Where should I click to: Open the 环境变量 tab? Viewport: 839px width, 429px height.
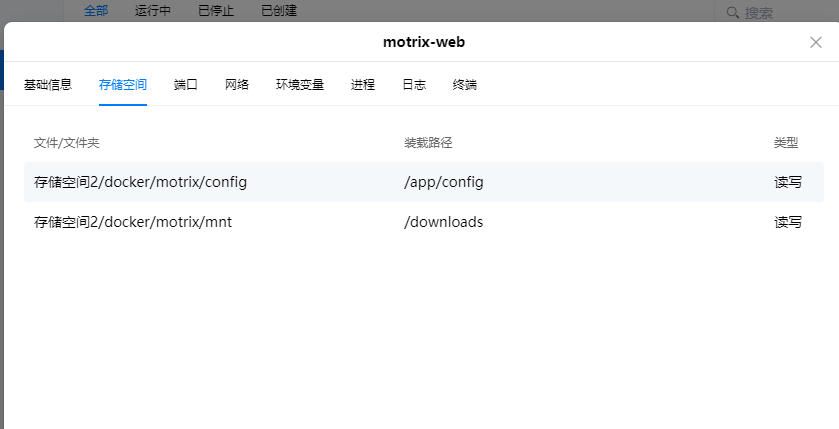tap(300, 85)
